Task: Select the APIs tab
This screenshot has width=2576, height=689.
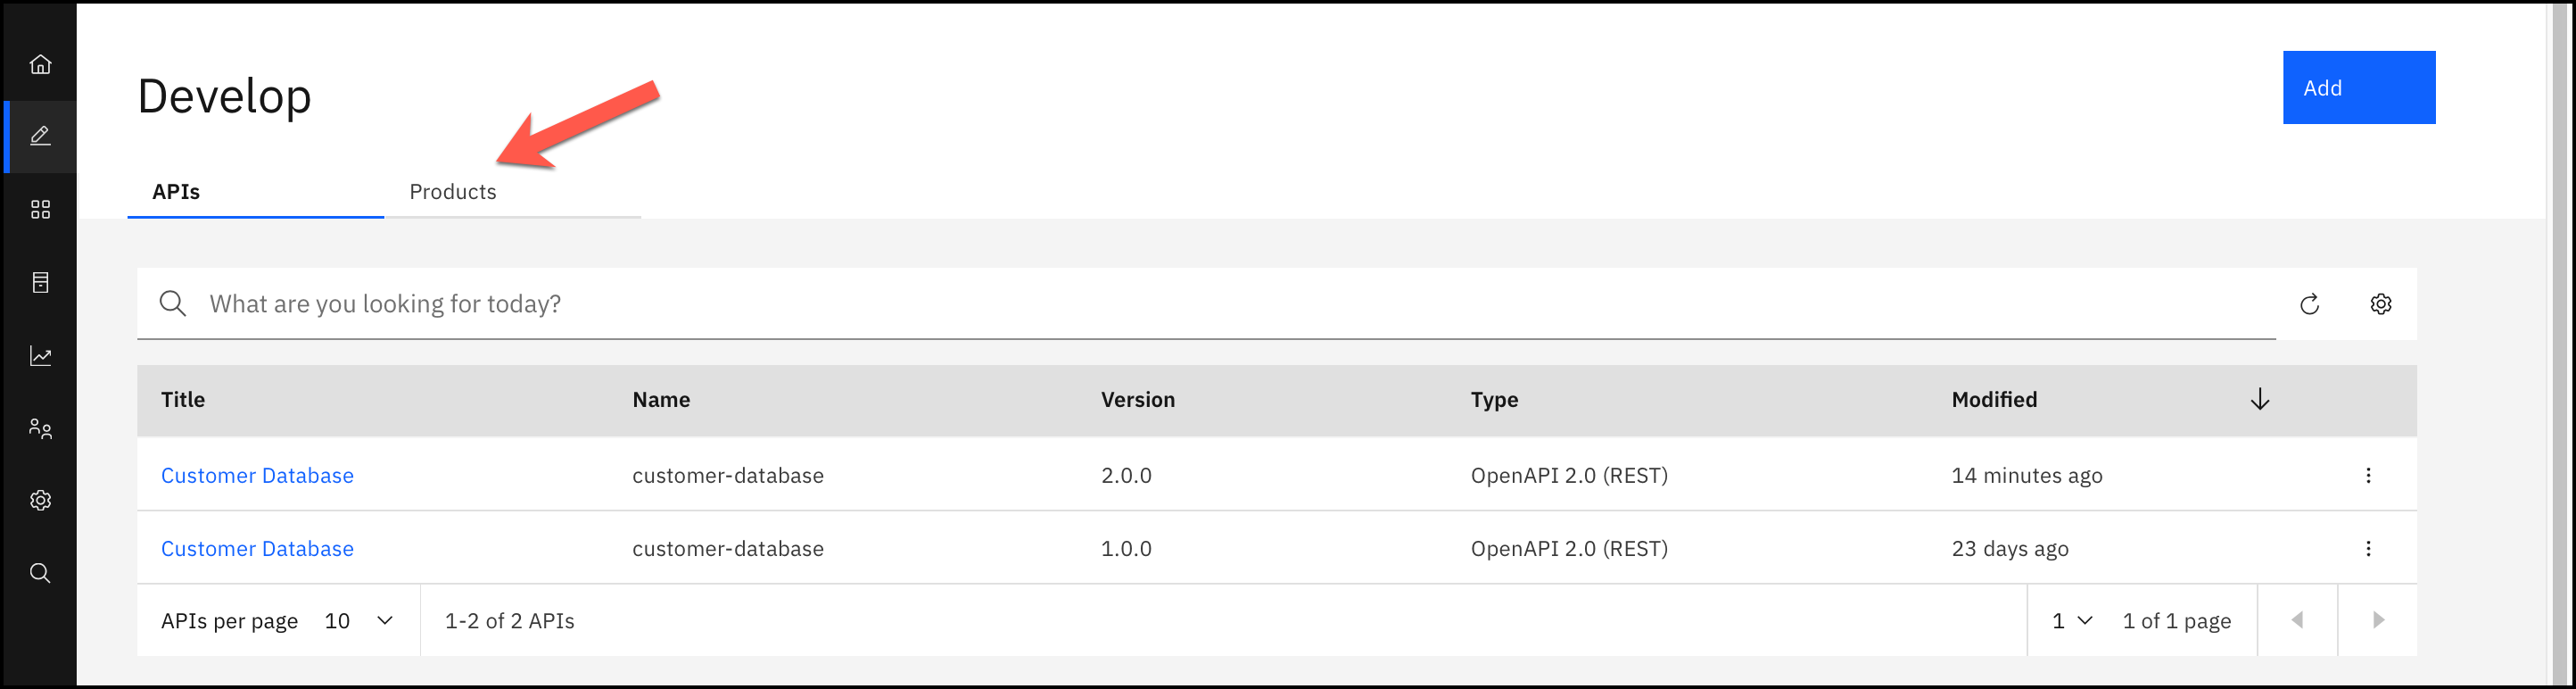Action: 176,192
